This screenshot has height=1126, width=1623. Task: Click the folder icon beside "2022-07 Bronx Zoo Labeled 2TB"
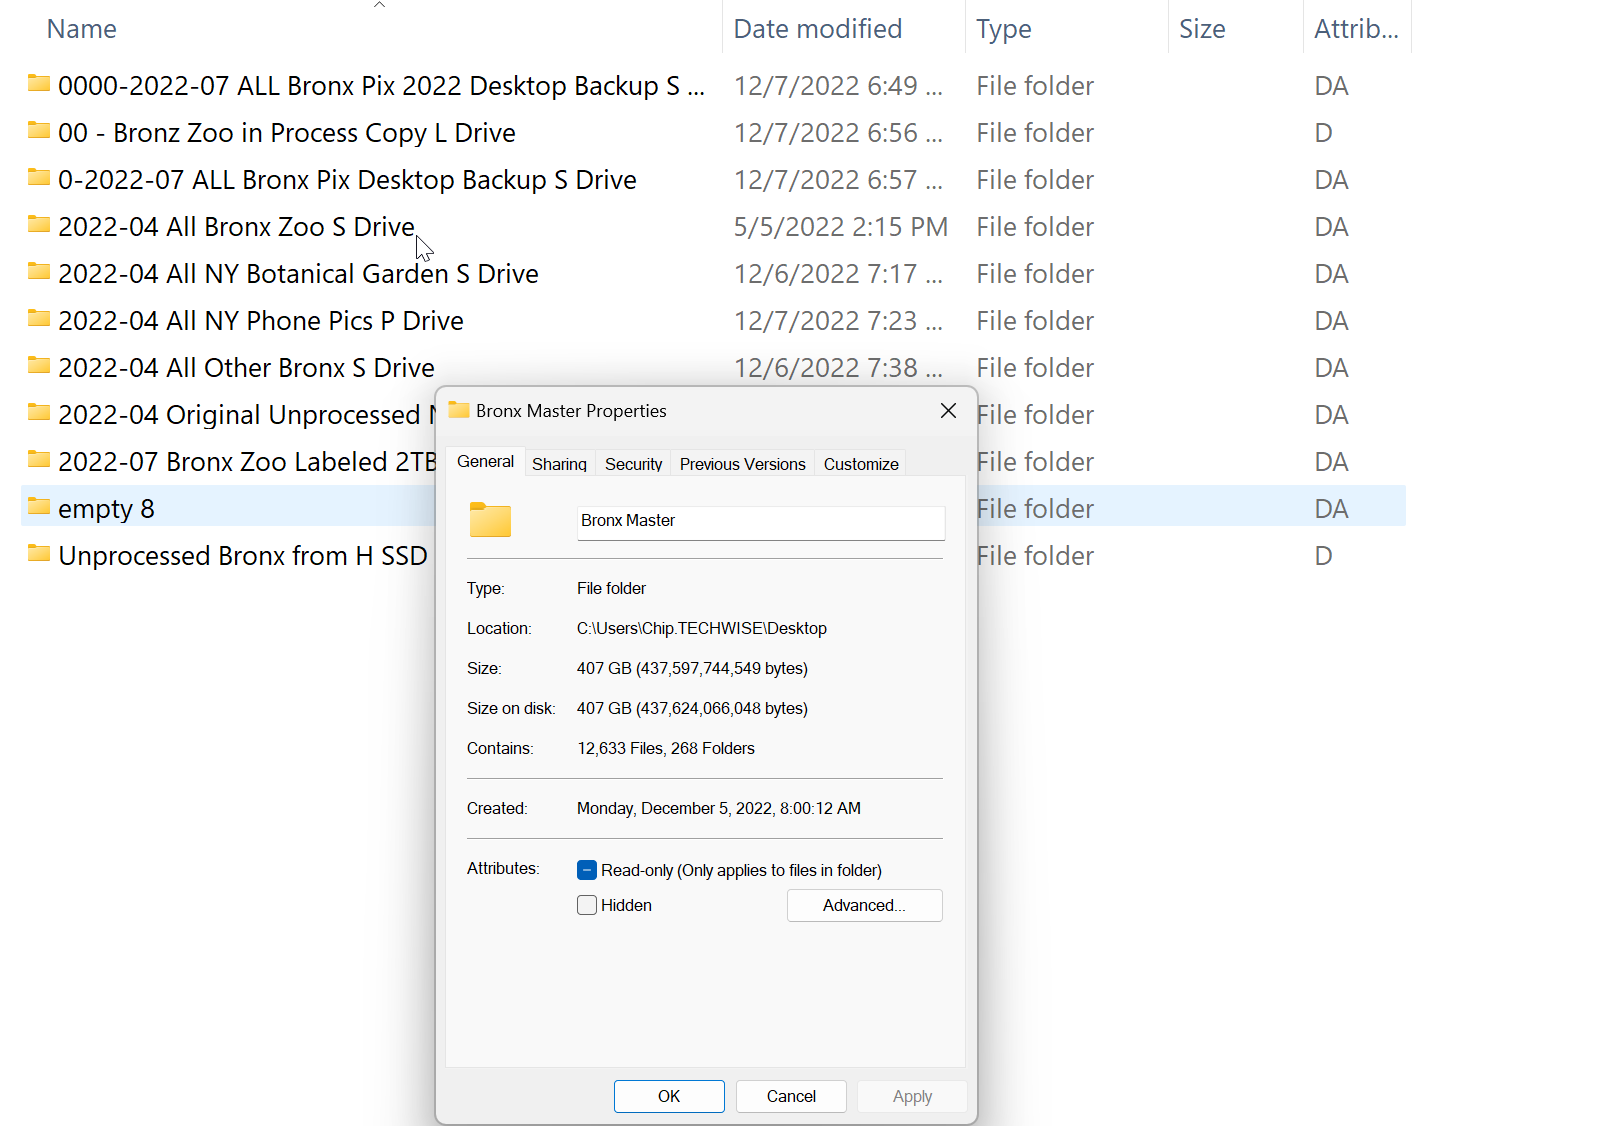pyautogui.click(x=38, y=460)
